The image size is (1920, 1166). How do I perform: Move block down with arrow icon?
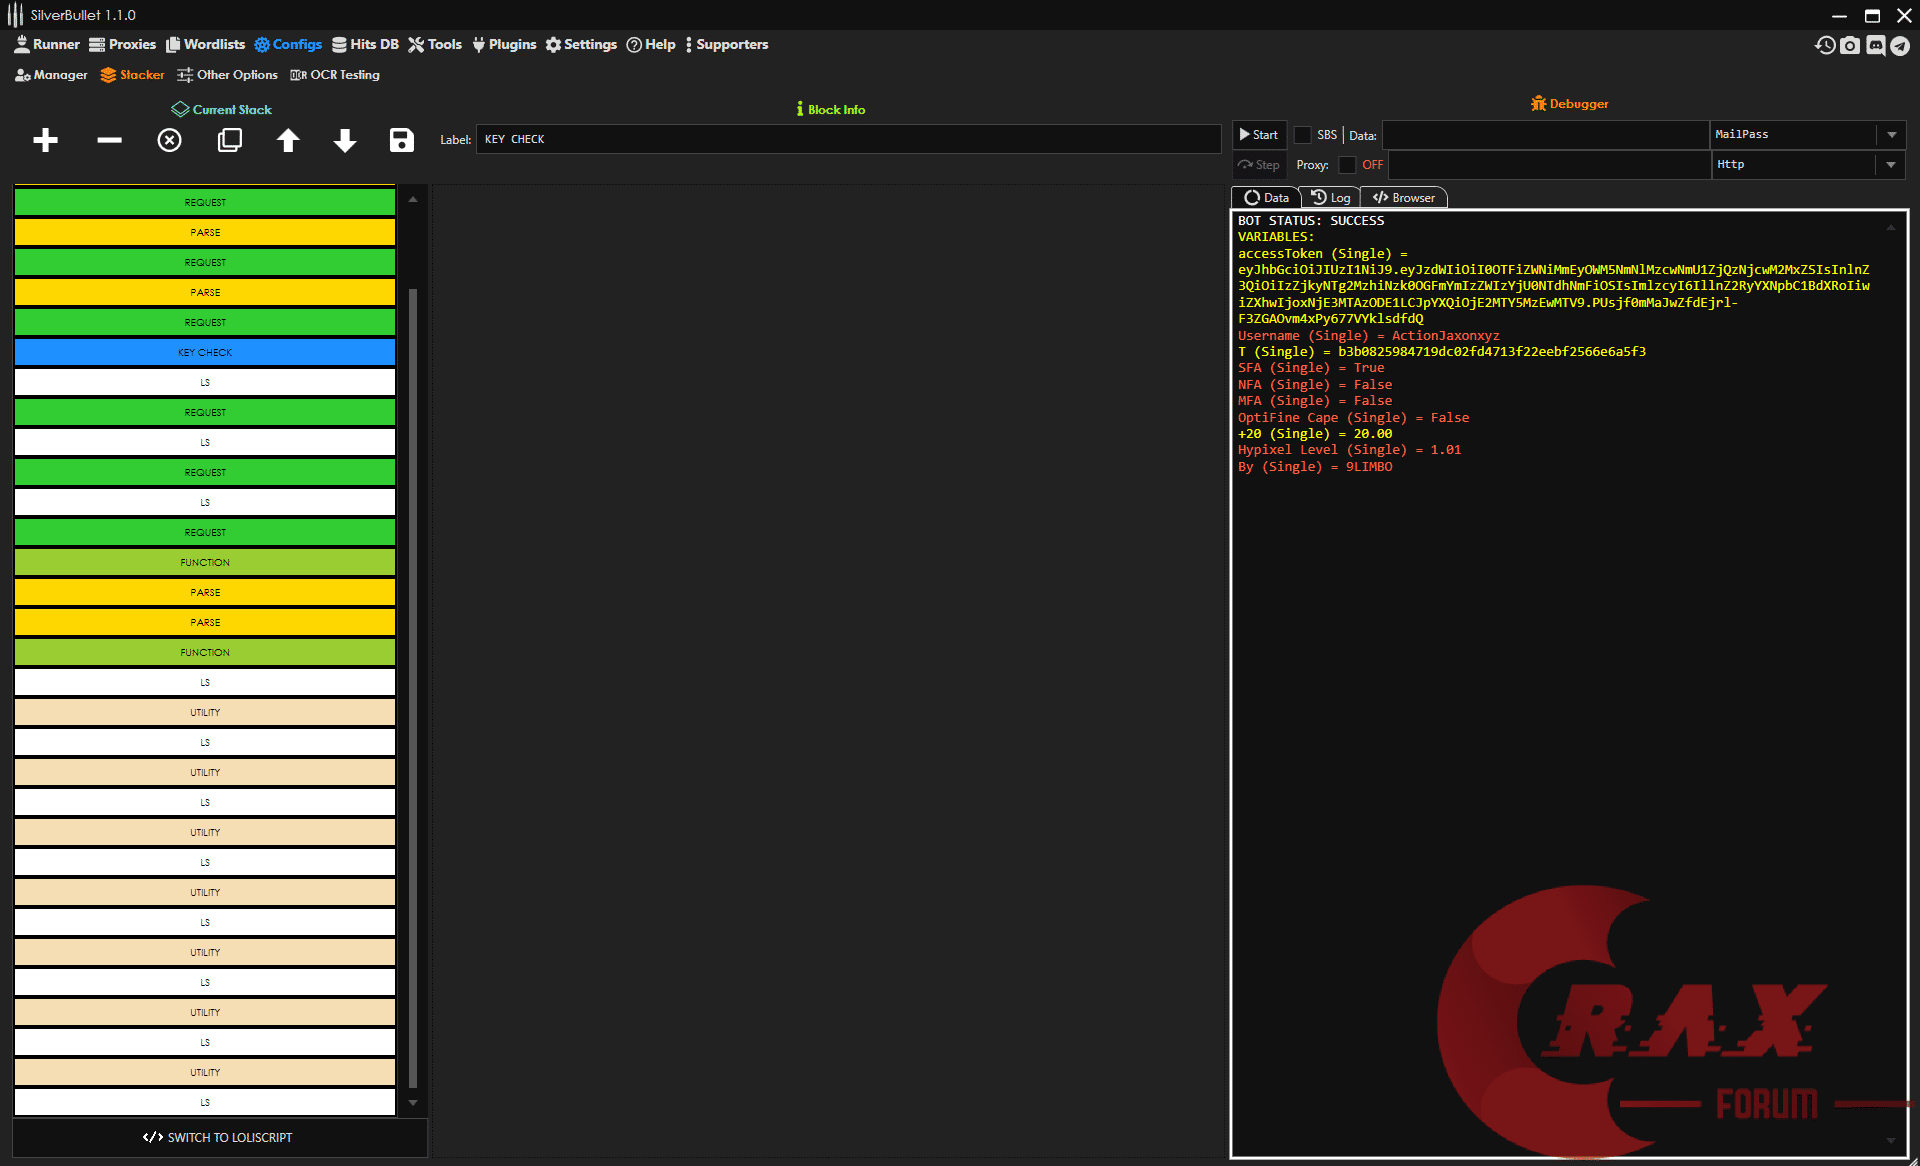[x=345, y=140]
